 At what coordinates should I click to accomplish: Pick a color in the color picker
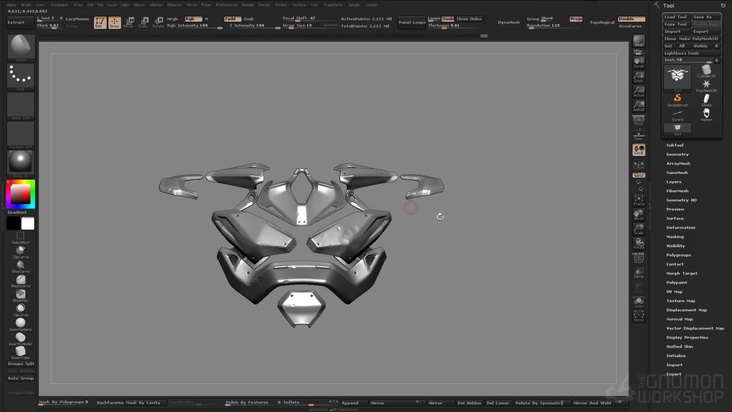[21, 194]
